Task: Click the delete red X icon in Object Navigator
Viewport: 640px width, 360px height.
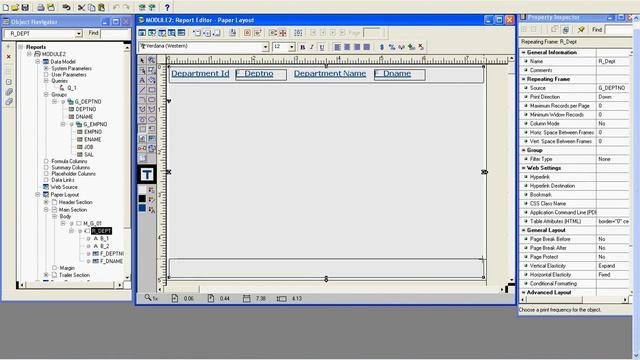Action: pos(9,57)
